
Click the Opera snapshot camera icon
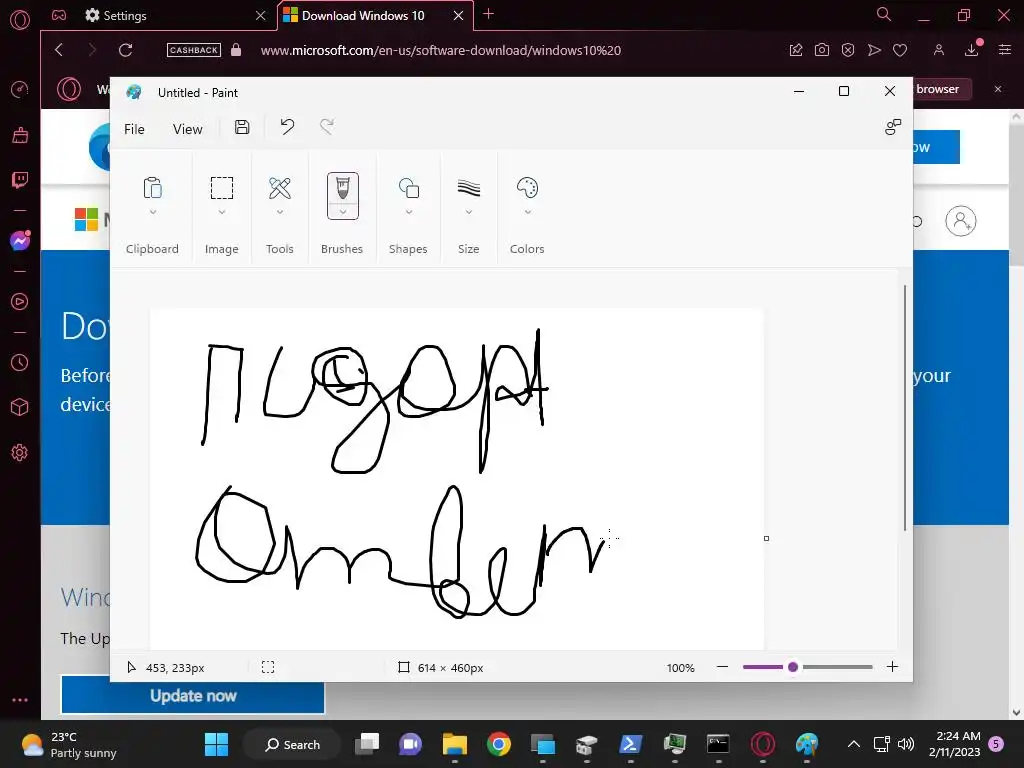[822, 50]
